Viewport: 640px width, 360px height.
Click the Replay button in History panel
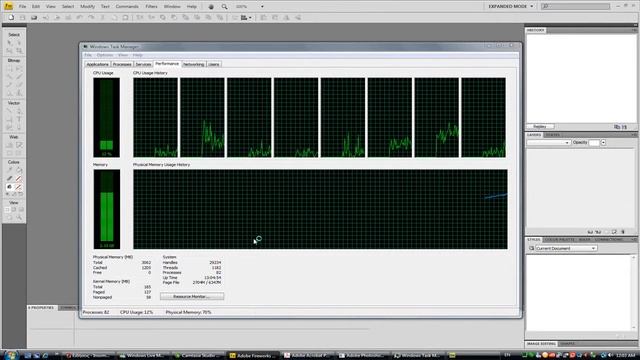coord(540,127)
